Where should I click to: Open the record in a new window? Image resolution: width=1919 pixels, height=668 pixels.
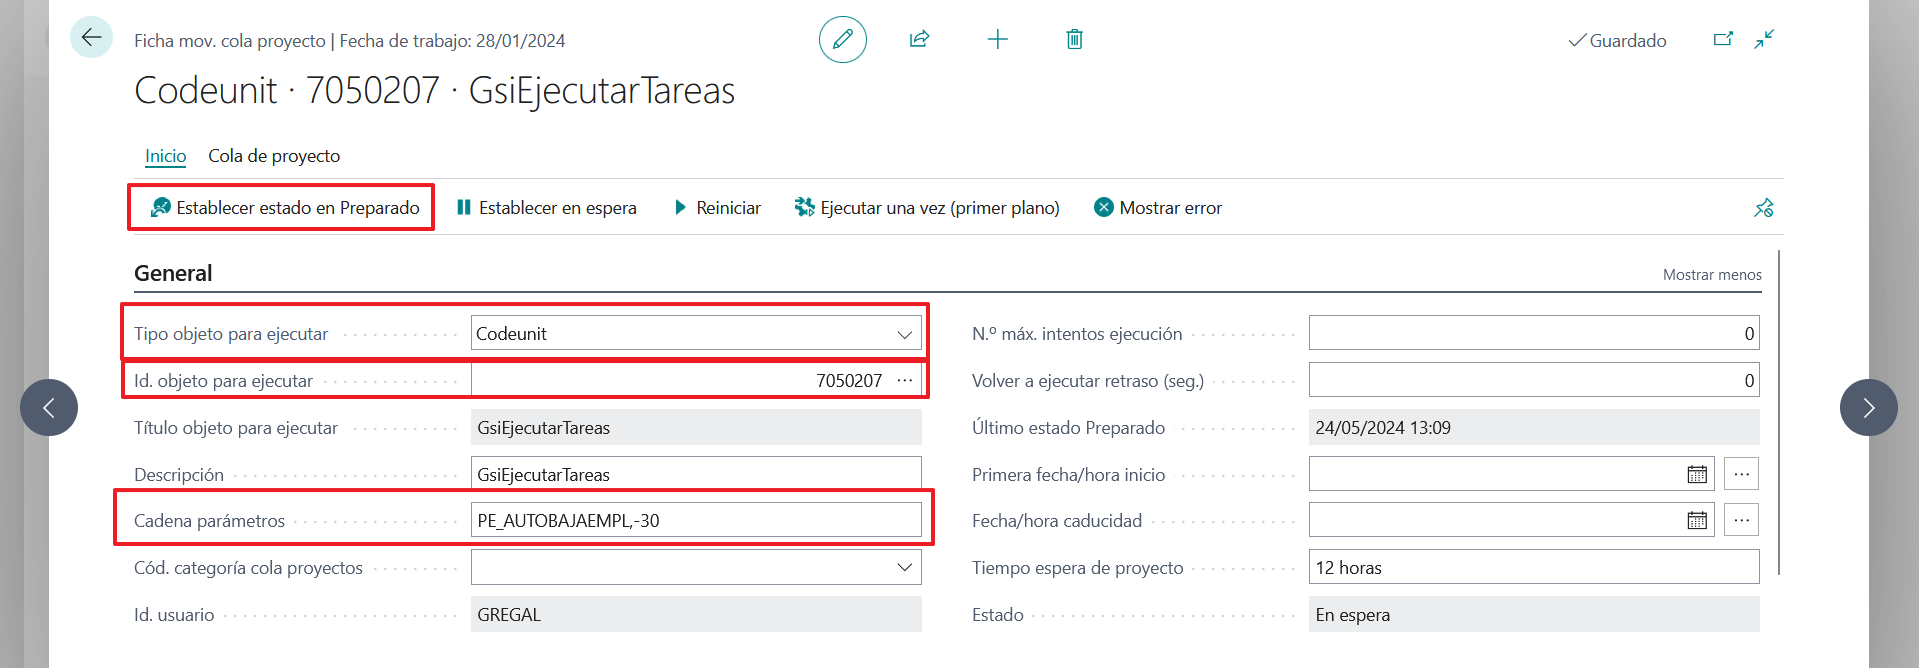1722,39
